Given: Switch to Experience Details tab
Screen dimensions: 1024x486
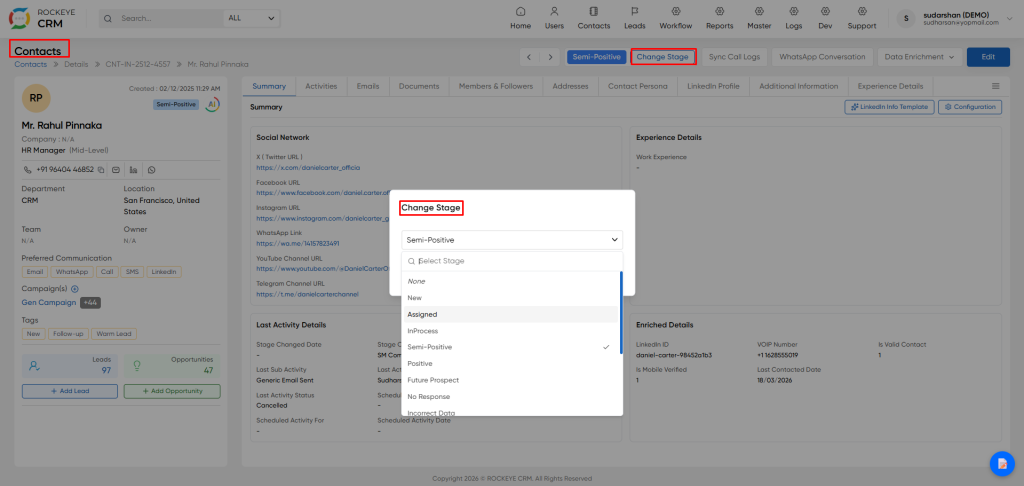Looking at the screenshot, I should pos(890,86).
